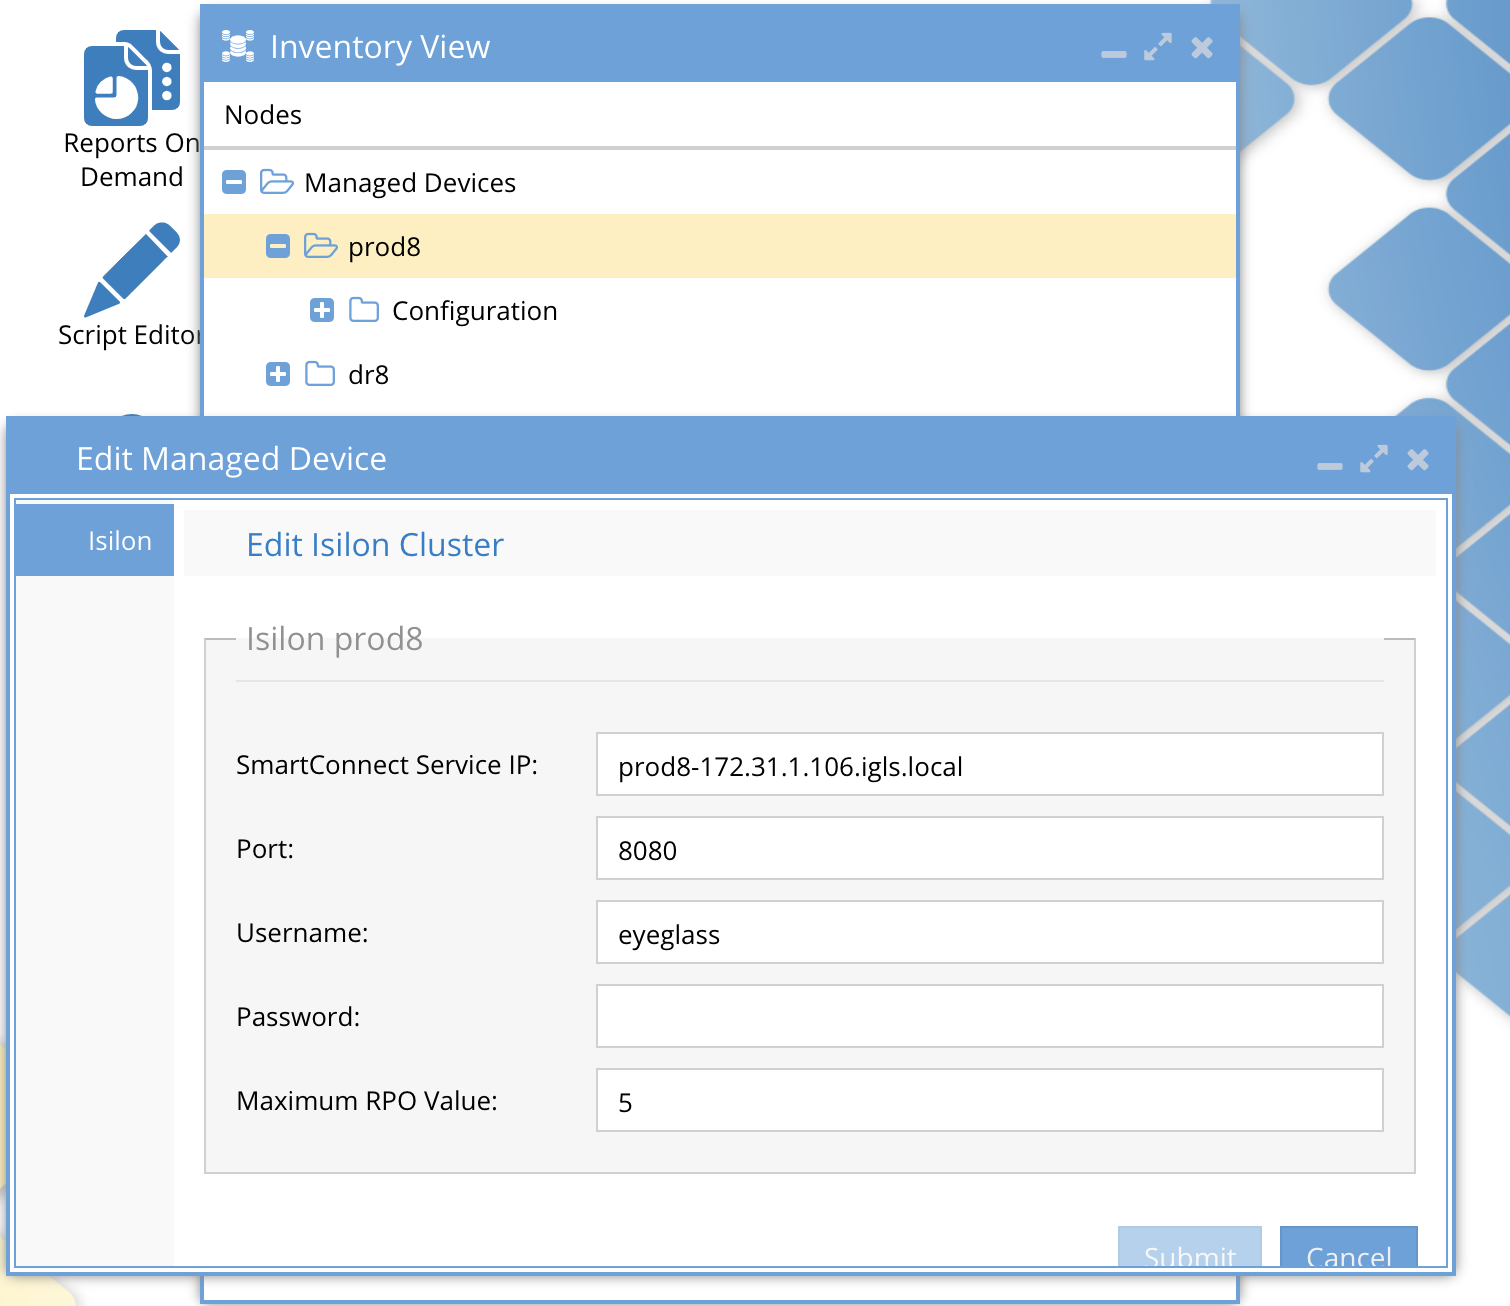Click the Isilon prod8 group title
Viewport: 1510px width, 1306px height.
point(334,638)
